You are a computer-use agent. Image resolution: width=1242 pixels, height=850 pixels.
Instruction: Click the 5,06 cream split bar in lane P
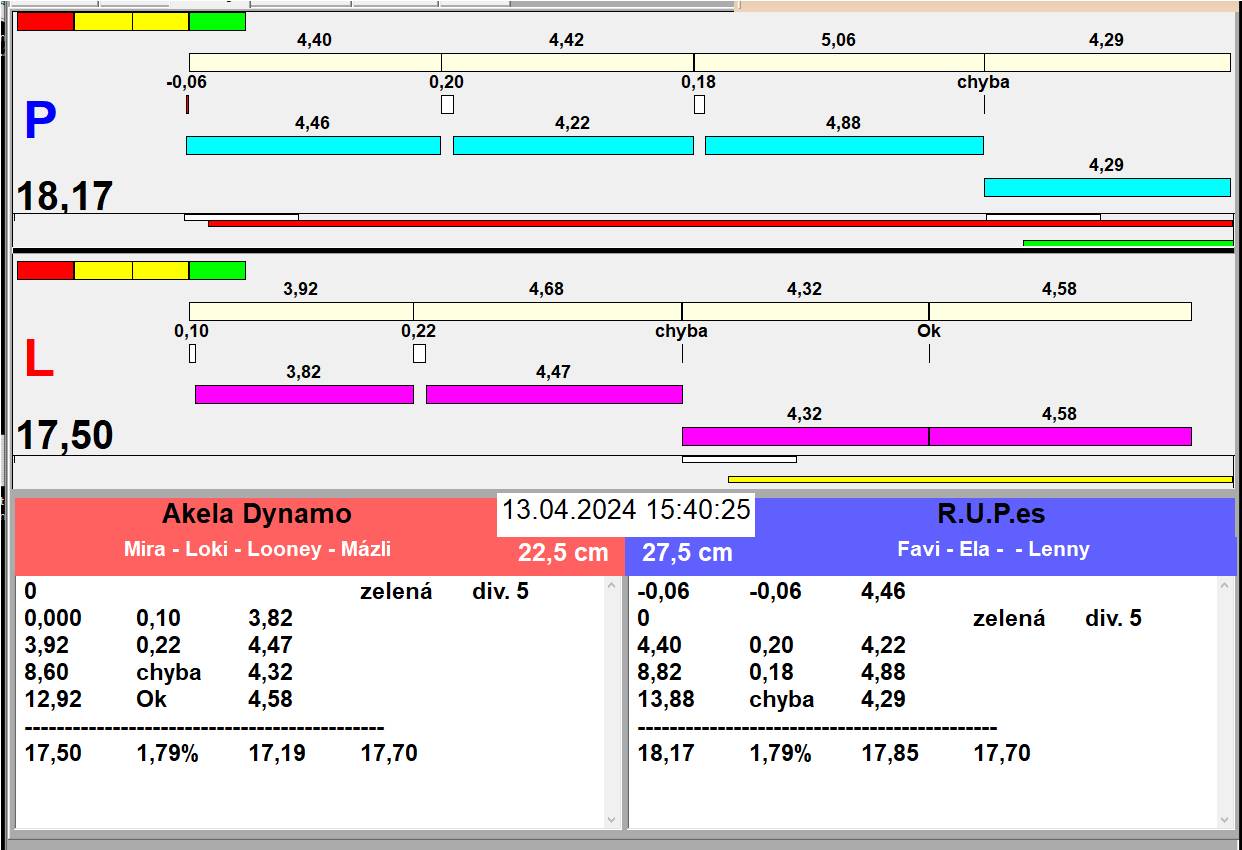[838, 62]
